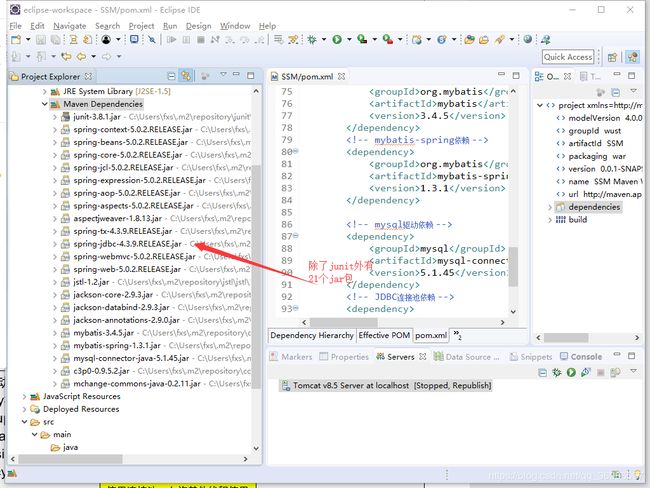The height and width of the screenshot is (488, 650).
Task: Select Tomcat v8.5 Server at localhost
Action: (x=386, y=386)
